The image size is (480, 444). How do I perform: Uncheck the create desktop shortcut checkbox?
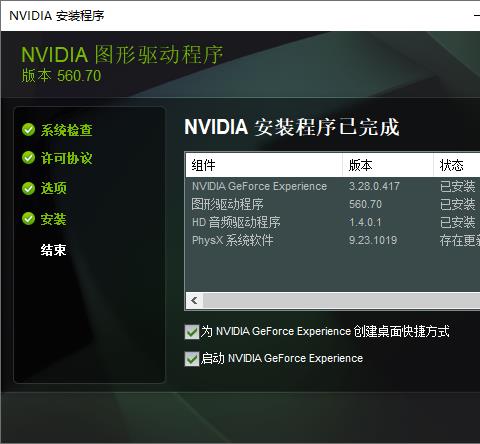(x=192, y=332)
